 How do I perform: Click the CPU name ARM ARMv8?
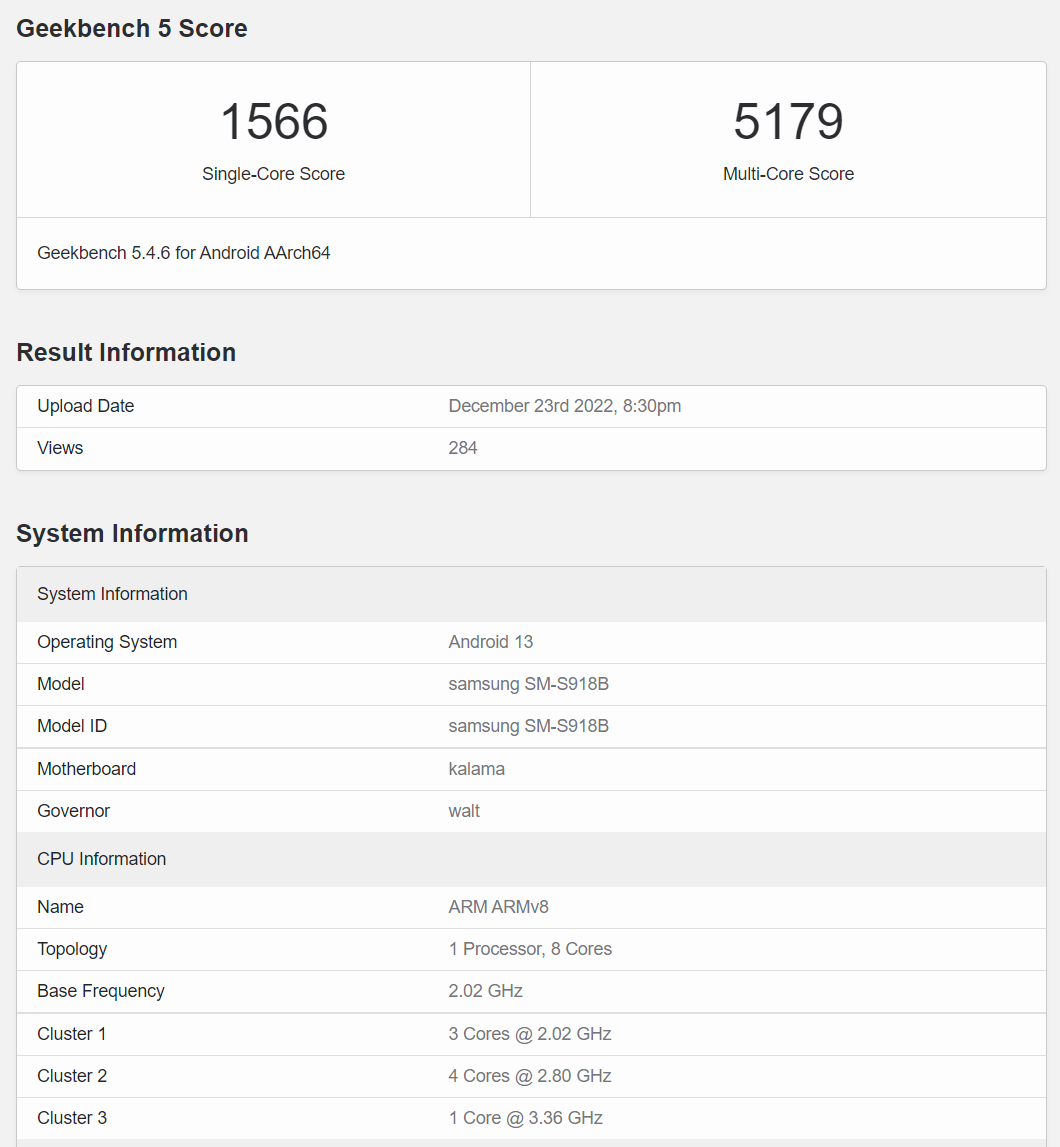[x=498, y=907]
